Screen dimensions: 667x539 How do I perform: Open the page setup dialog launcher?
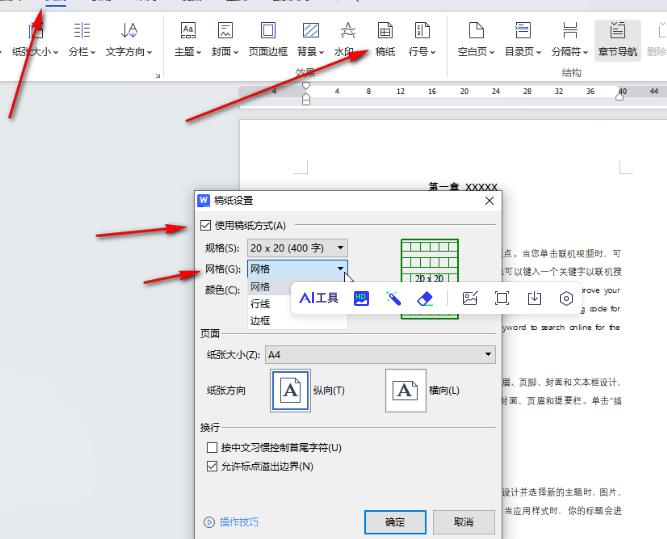[x=158, y=76]
